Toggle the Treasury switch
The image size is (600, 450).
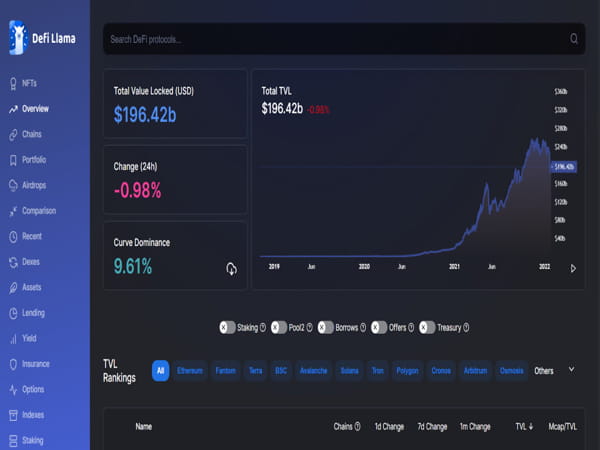(x=427, y=328)
